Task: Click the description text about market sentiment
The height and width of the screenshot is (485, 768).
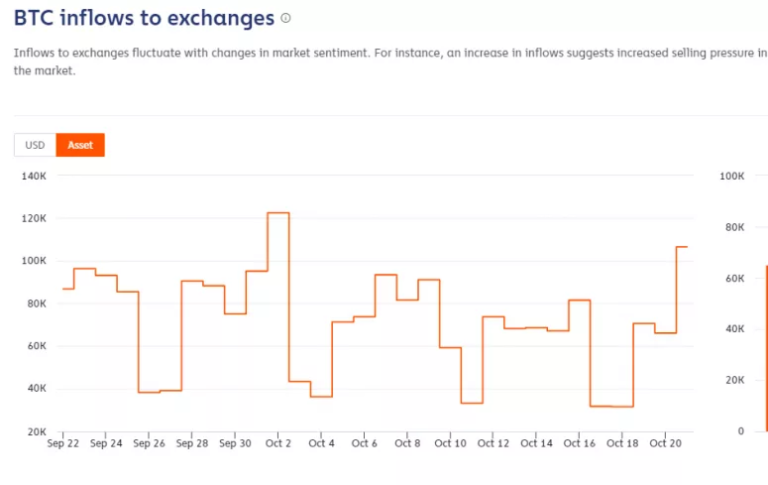Action: (x=390, y=62)
